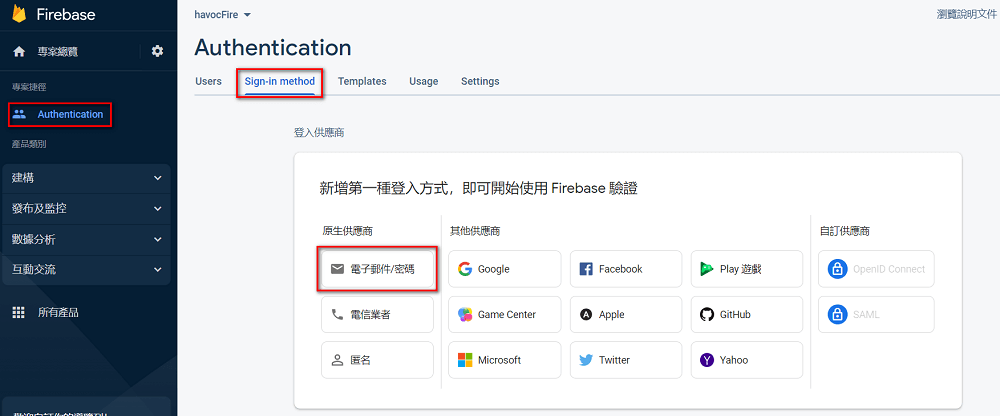Switch to the Users tab
Screen dimensions: 1000x416
209,81
